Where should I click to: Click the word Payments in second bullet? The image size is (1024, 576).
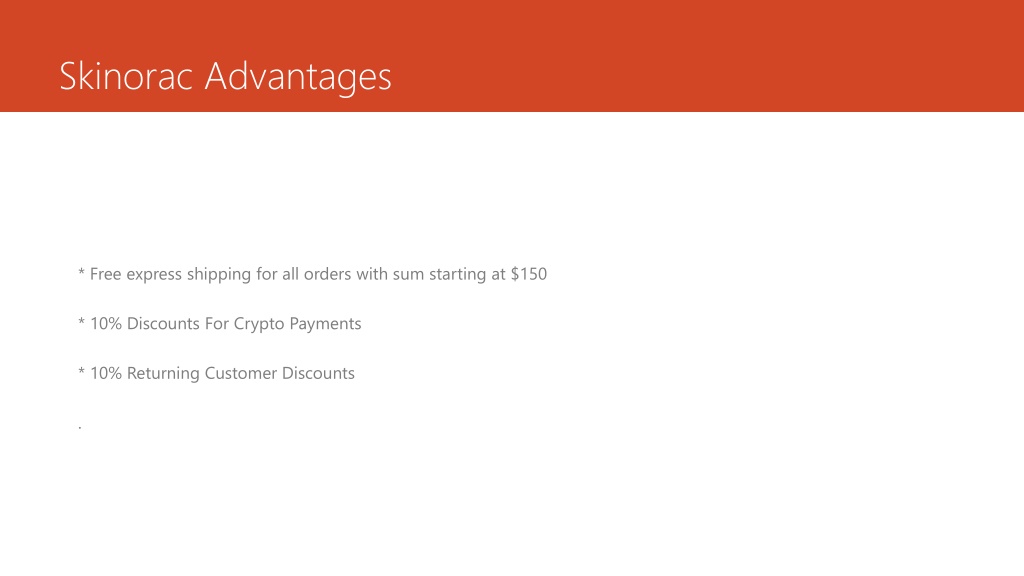point(325,325)
